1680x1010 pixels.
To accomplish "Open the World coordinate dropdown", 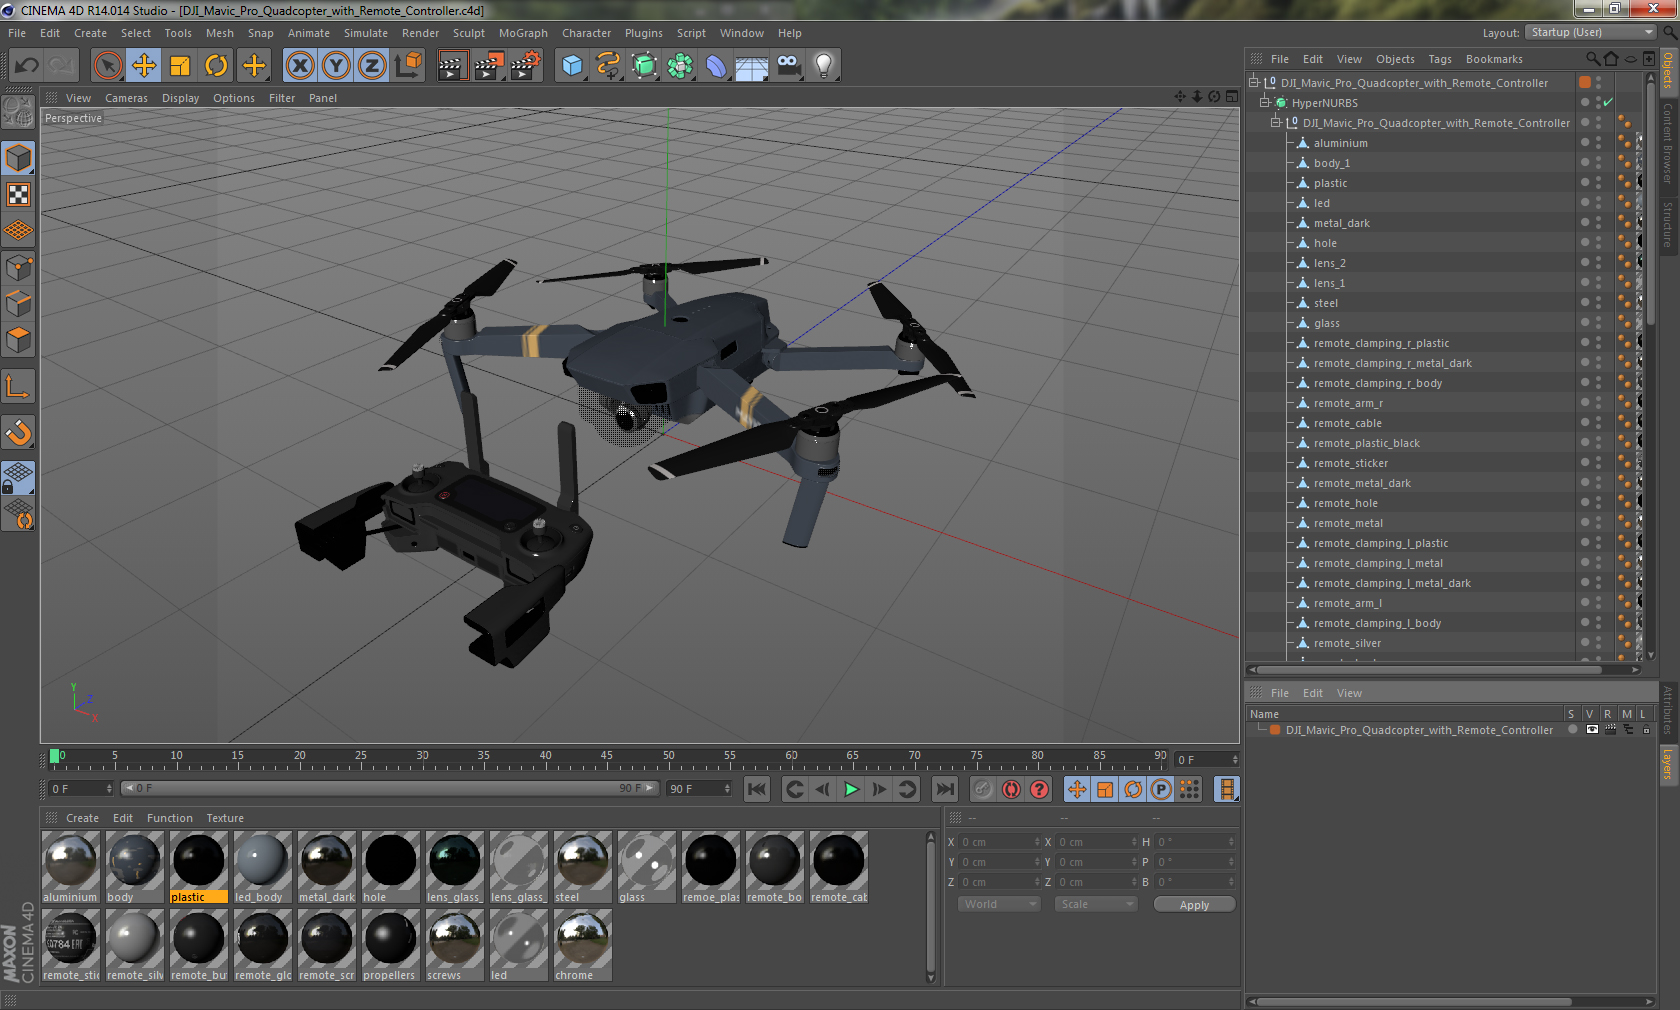I will point(999,904).
